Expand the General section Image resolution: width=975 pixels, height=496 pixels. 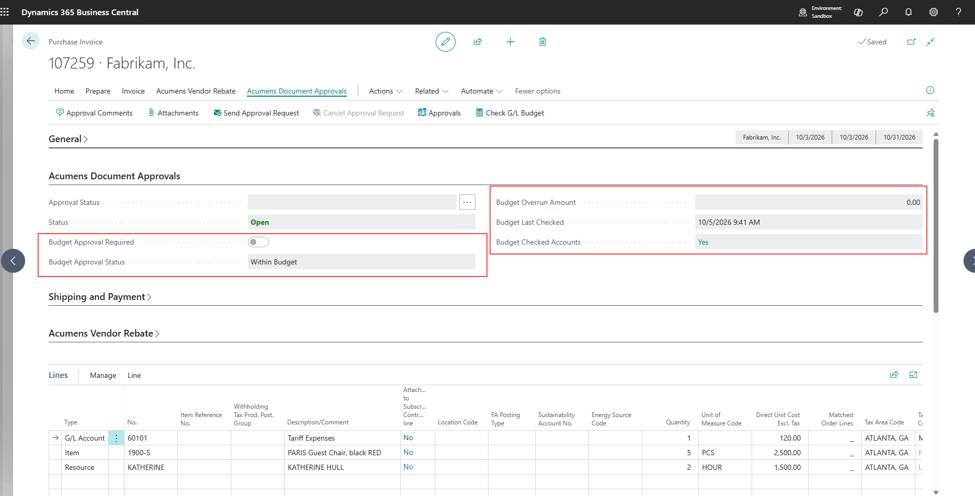point(68,139)
